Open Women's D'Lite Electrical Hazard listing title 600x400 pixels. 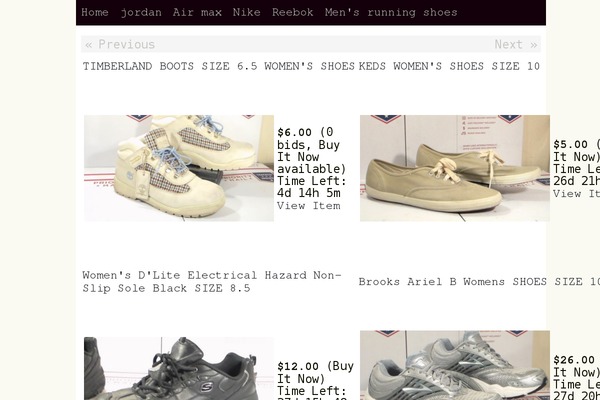[212, 281]
